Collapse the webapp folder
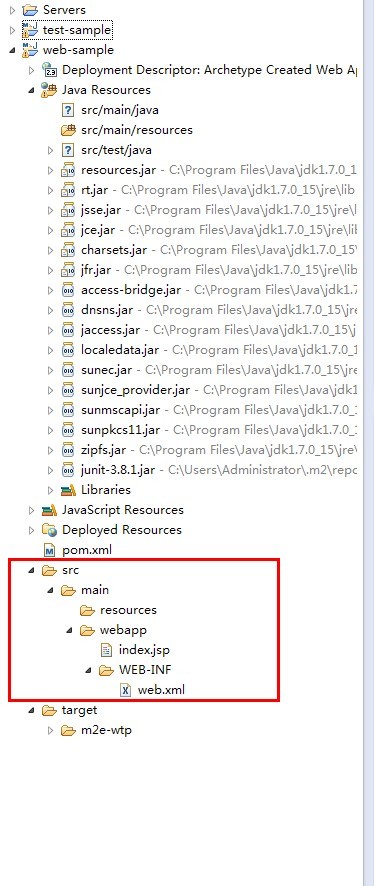This screenshot has width=374, height=886. pyautogui.click(x=69, y=631)
